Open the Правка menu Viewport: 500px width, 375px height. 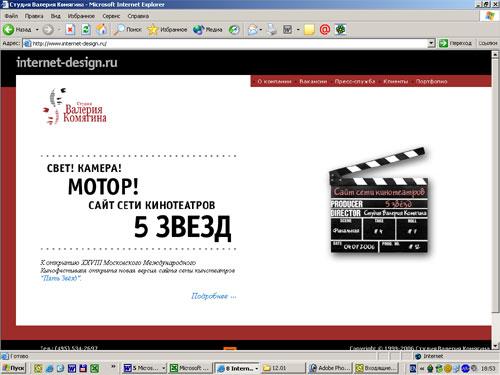tap(34, 16)
